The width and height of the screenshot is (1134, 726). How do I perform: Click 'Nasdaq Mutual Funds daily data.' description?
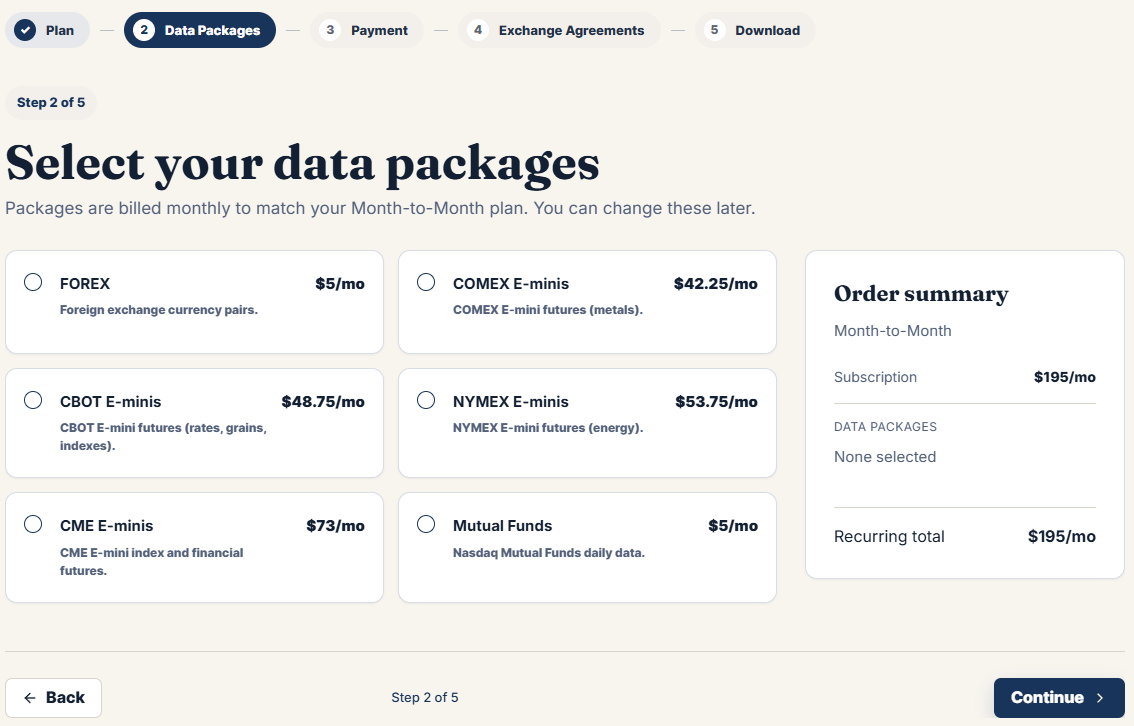tap(549, 552)
